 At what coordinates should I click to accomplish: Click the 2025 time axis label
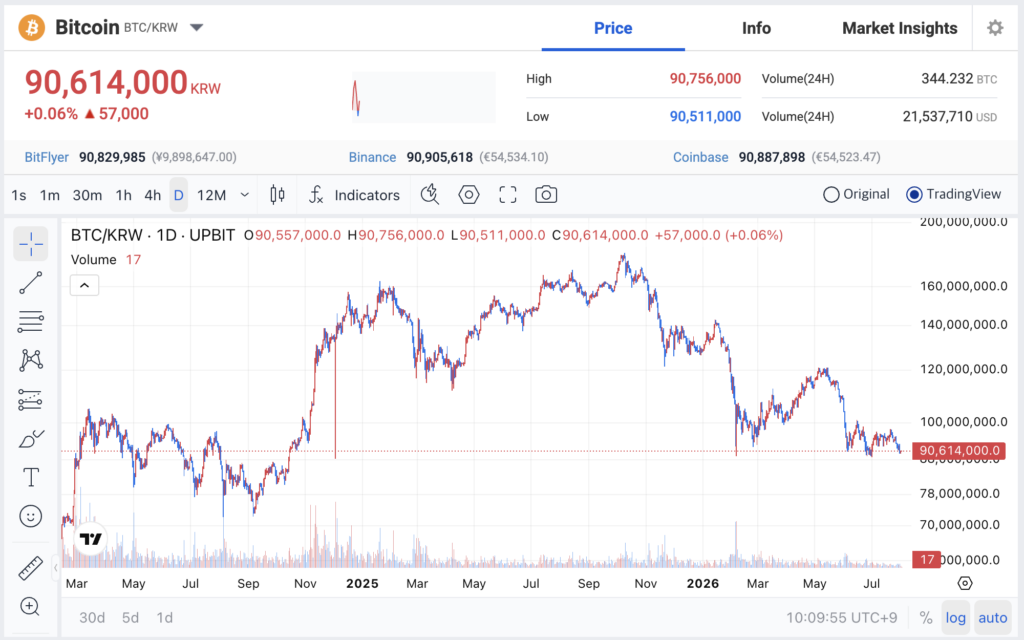tap(362, 583)
